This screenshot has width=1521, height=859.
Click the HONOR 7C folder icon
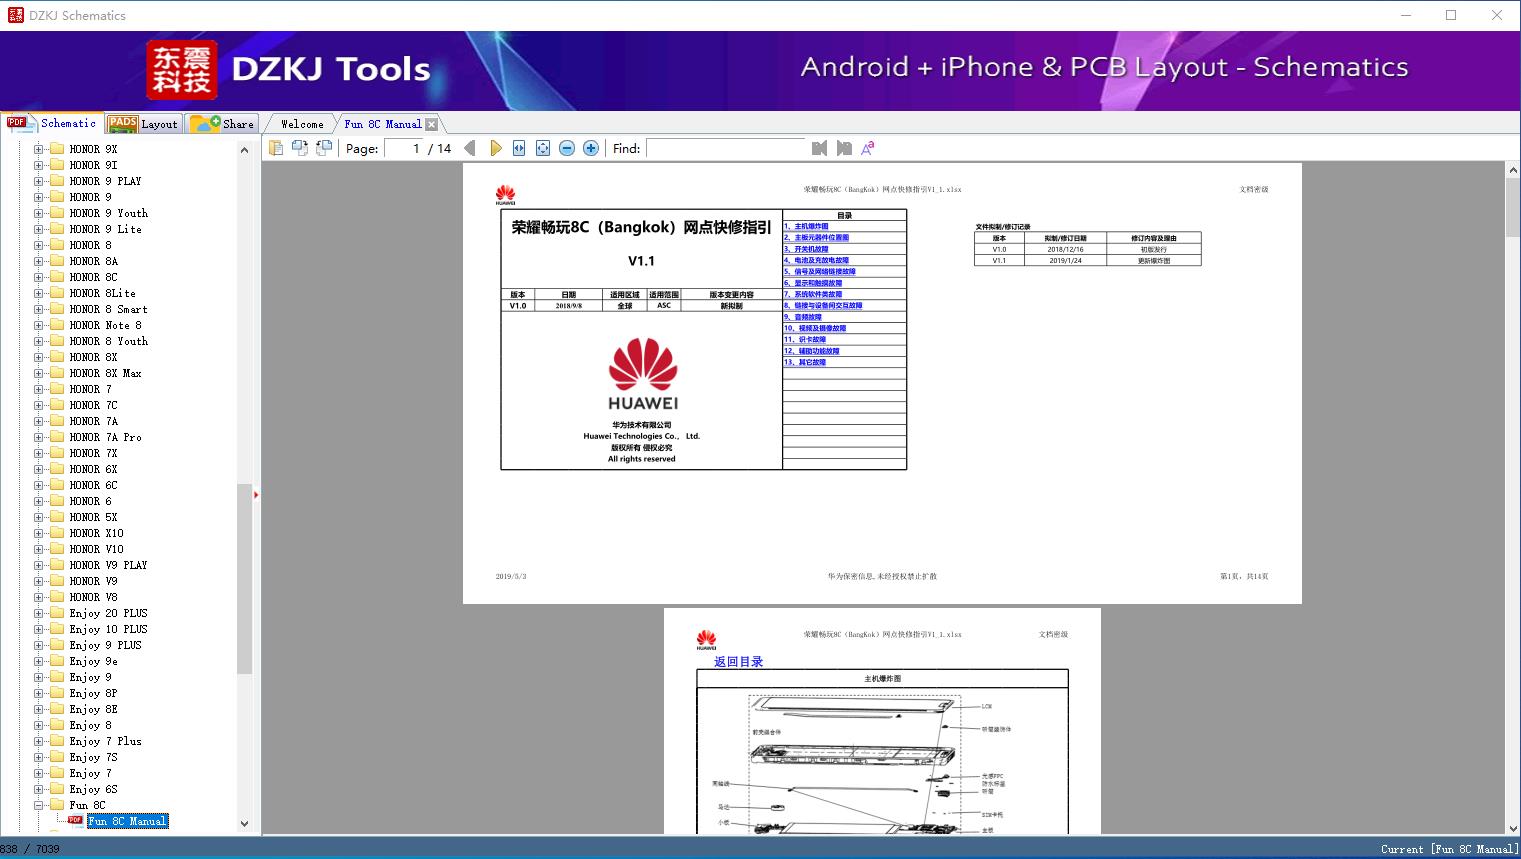(57, 405)
